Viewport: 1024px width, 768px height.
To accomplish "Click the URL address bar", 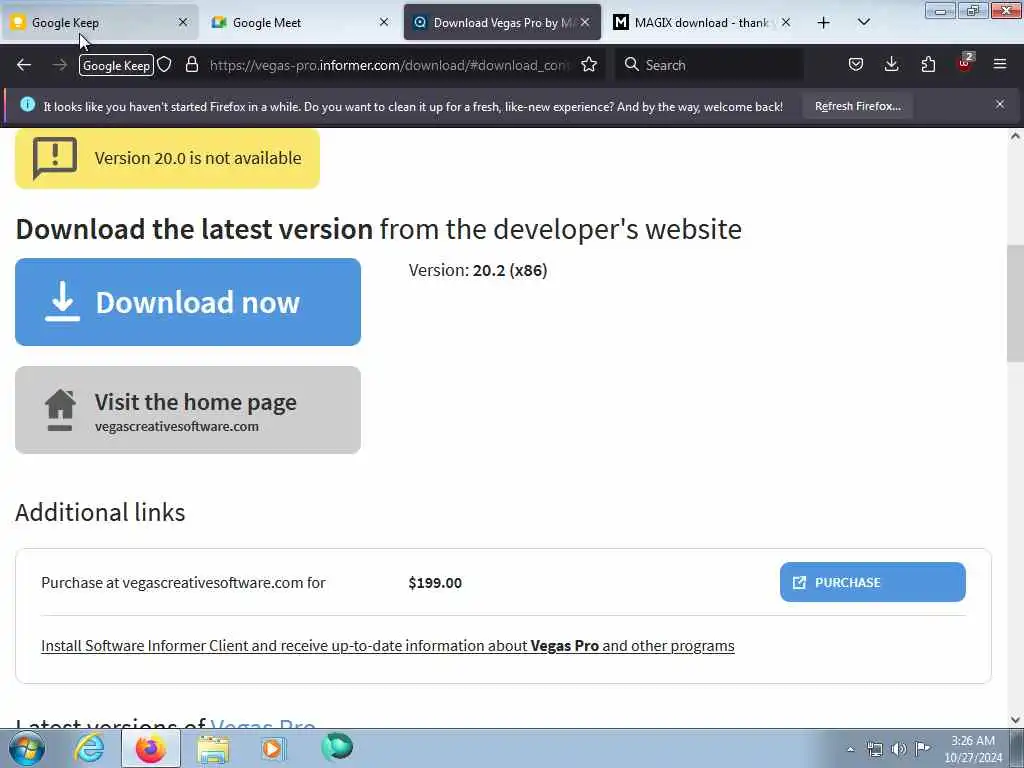I will 389,65.
